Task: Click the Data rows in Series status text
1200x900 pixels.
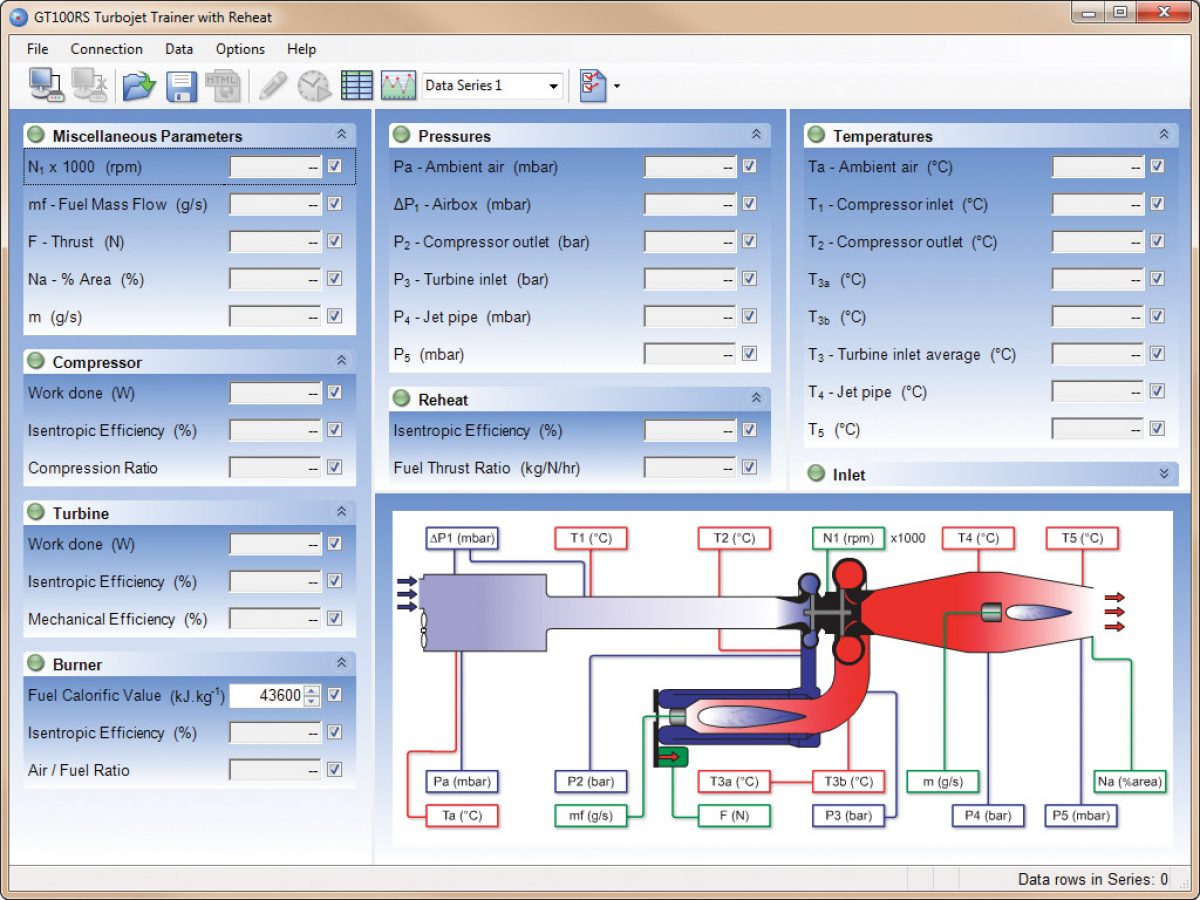Action: click(1093, 879)
